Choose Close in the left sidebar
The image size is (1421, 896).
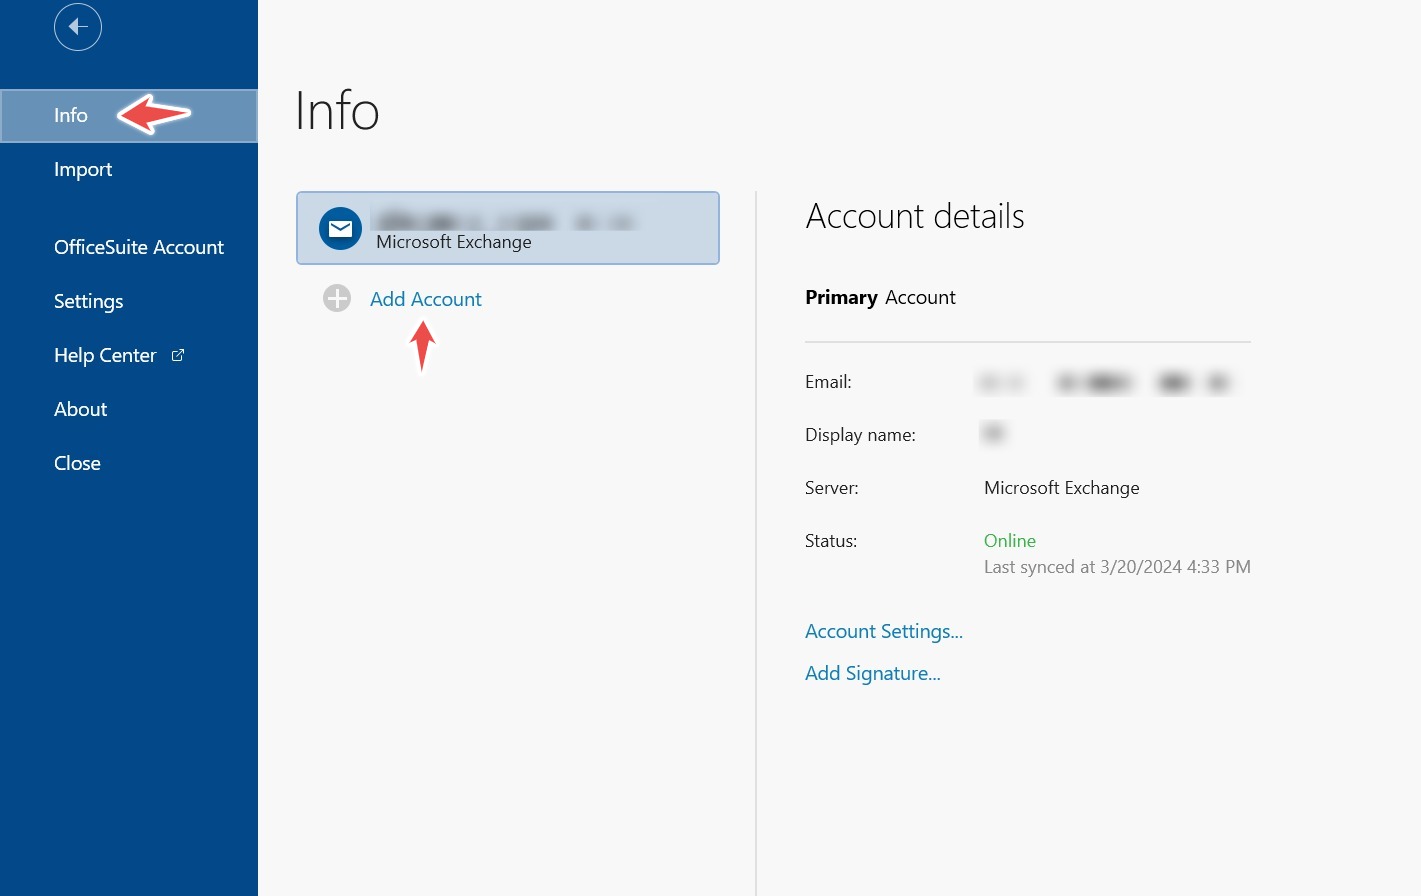77,463
